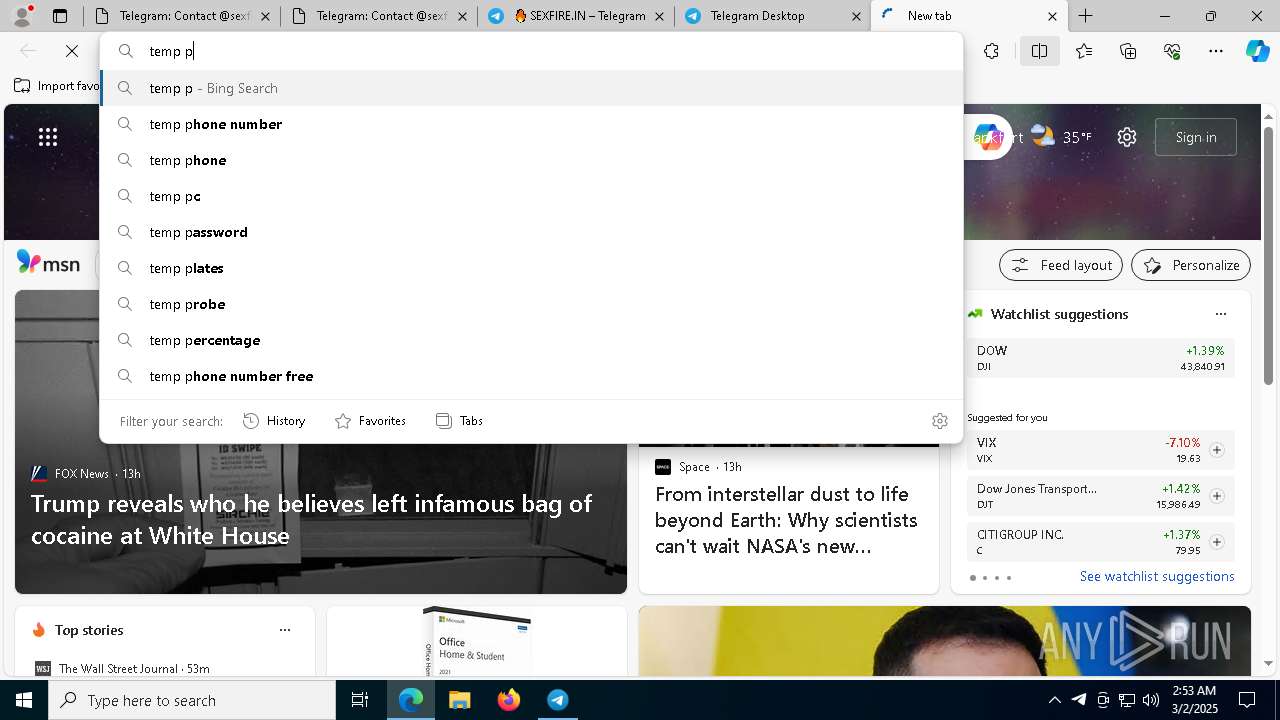This screenshot has width=1280, height=720.
Task: Open a new browser tab
Action: pos(1085,16)
